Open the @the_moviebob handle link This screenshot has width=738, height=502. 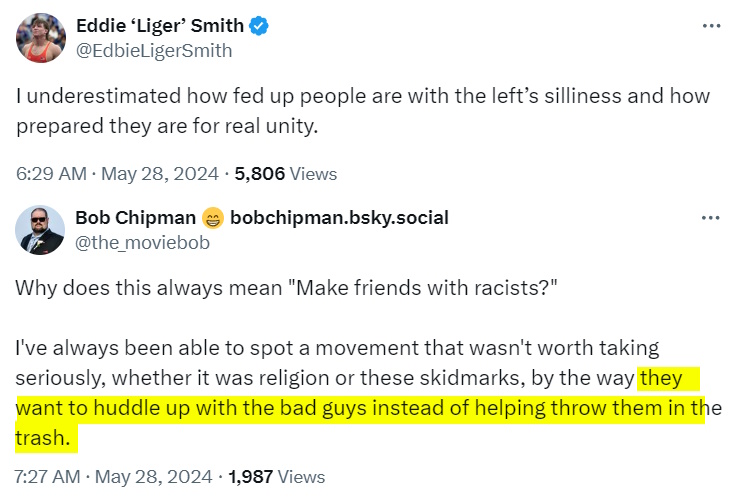[132, 241]
